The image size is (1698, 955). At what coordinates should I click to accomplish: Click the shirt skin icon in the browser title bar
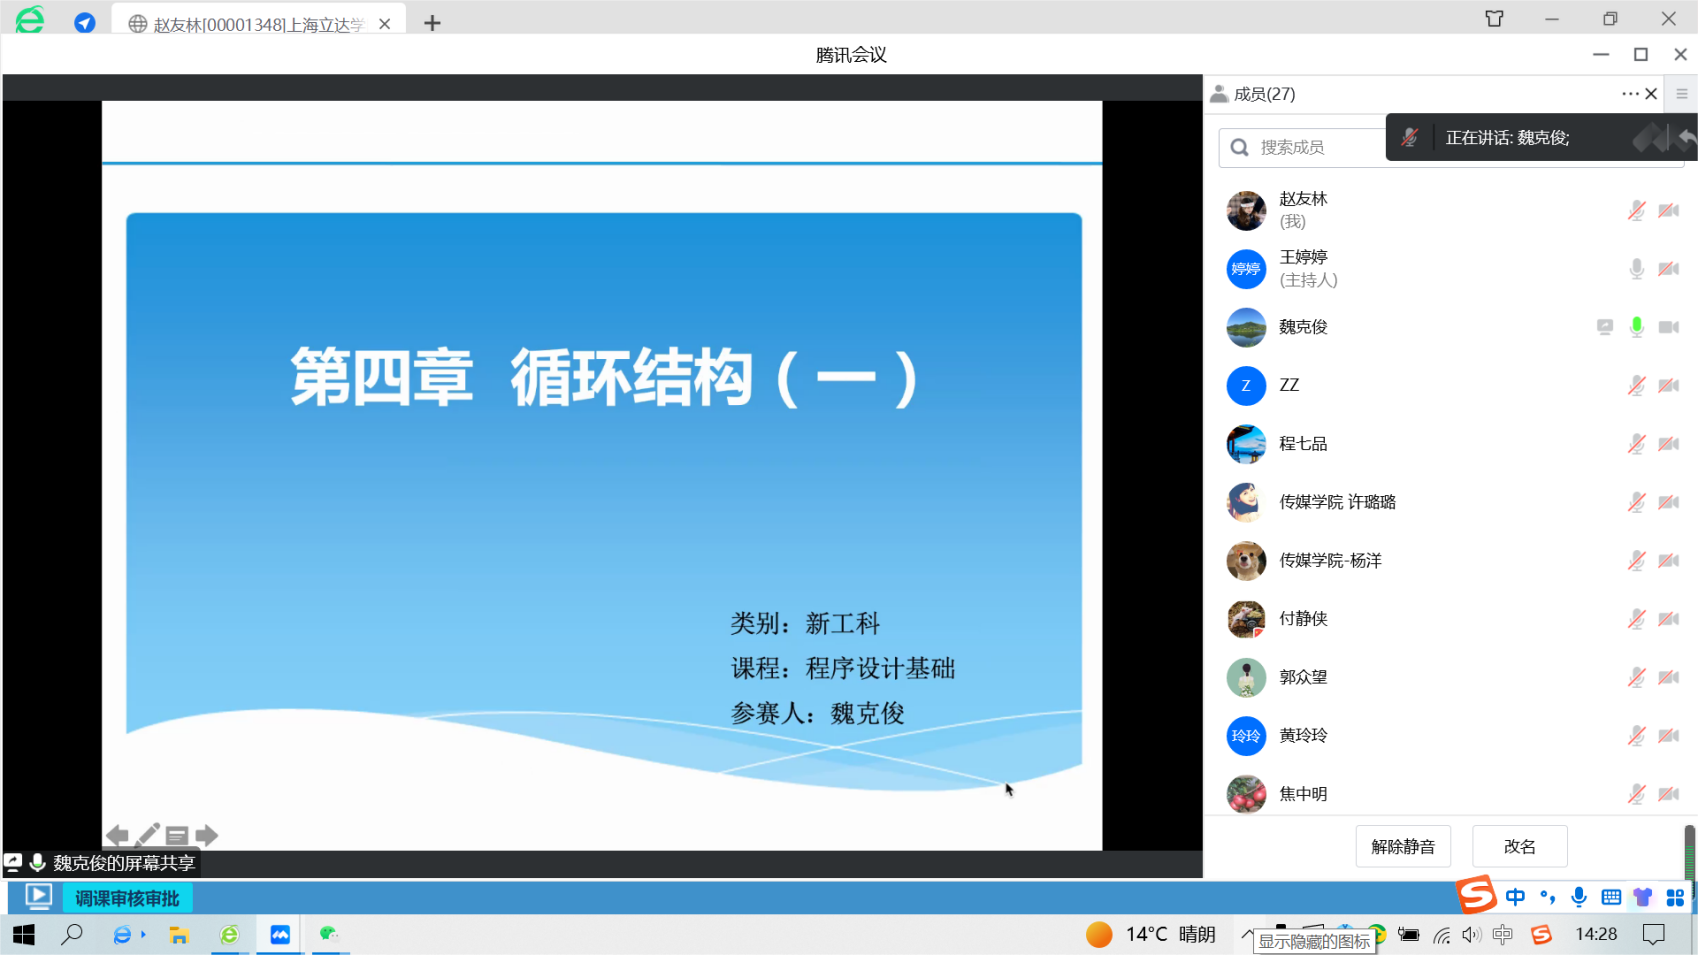click(x=1494, y=19)
